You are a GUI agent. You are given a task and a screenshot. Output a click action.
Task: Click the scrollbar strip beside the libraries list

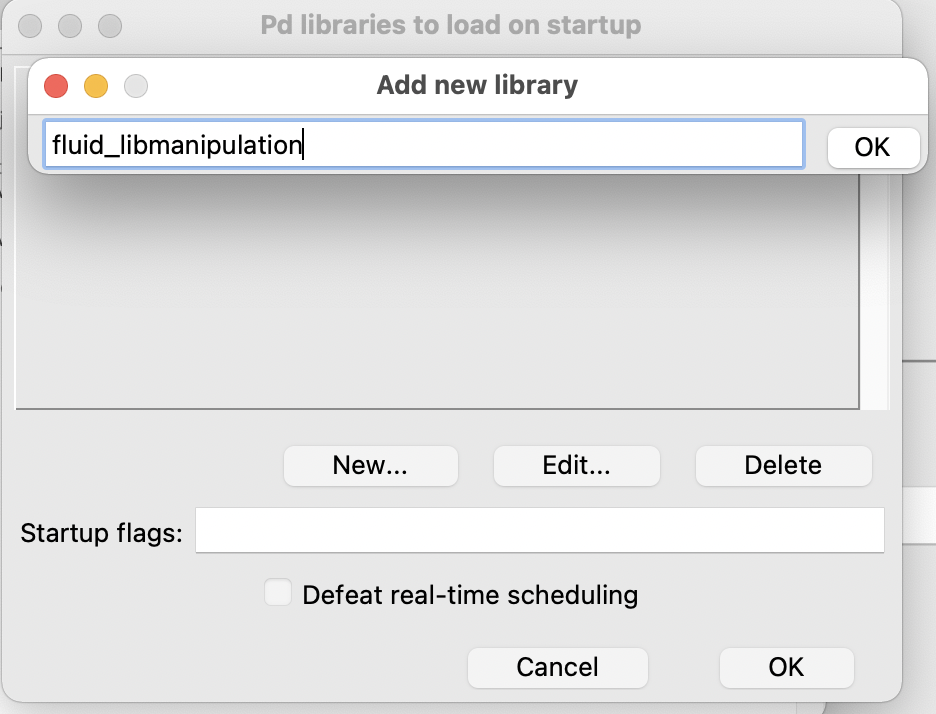click(x=875, y=291)
